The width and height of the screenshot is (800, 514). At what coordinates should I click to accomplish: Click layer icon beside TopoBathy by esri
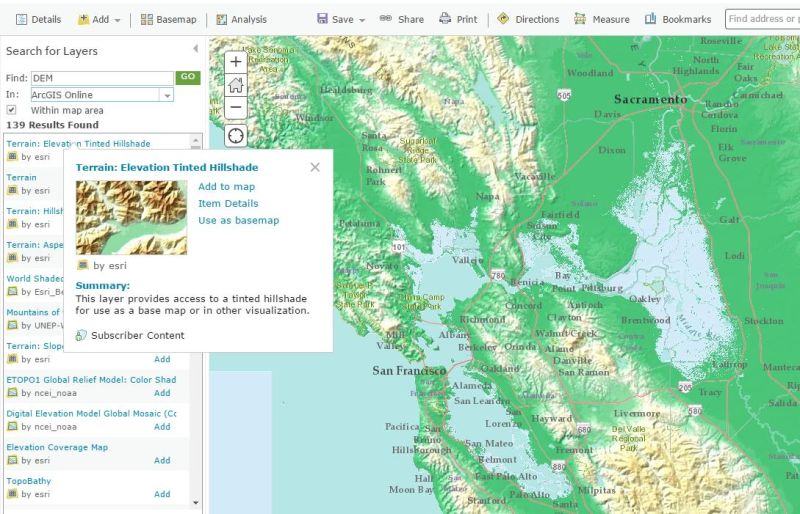(x=12, y=494)
